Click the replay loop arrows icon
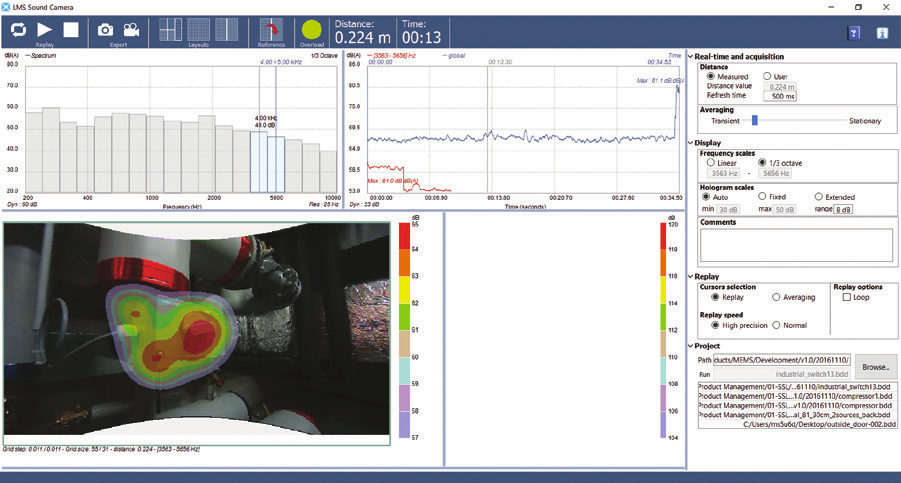This screenshot has width=901, height=483. coord(19,30)
